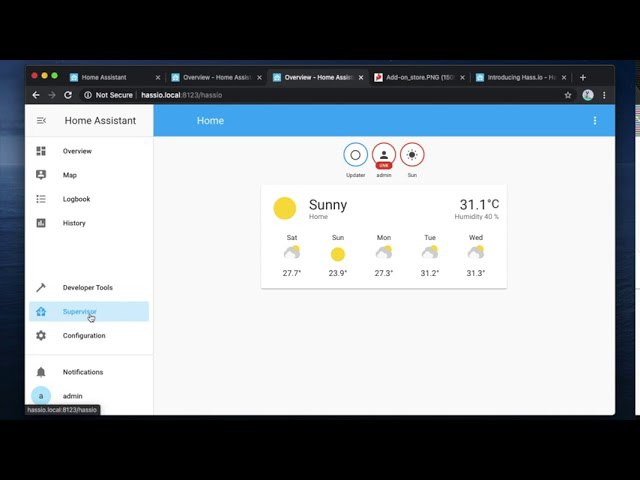Screen dimensions: 640x480
Task: Go to History in the sidebar
Action: pyautogui.click(x=89, y=223)
